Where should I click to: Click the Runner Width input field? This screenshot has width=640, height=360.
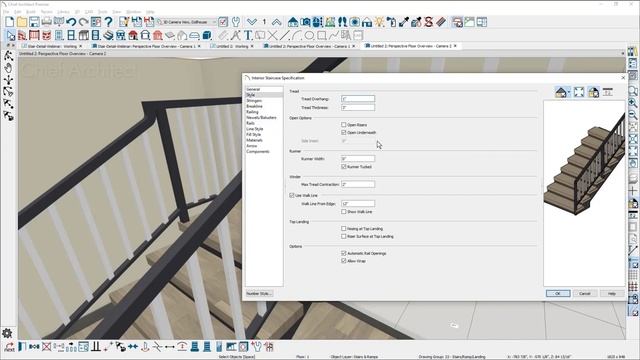click(x=358, y=158)
